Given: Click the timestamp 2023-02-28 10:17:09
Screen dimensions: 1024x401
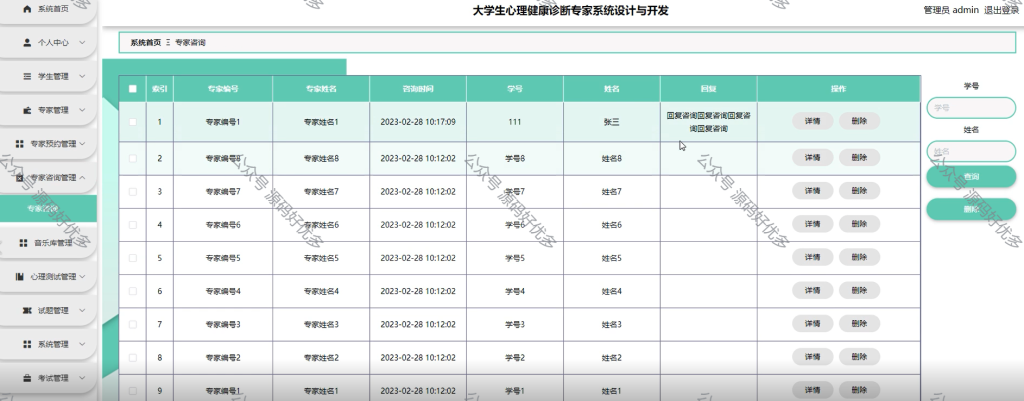Looking at the screenshot, I should [418, 122].
